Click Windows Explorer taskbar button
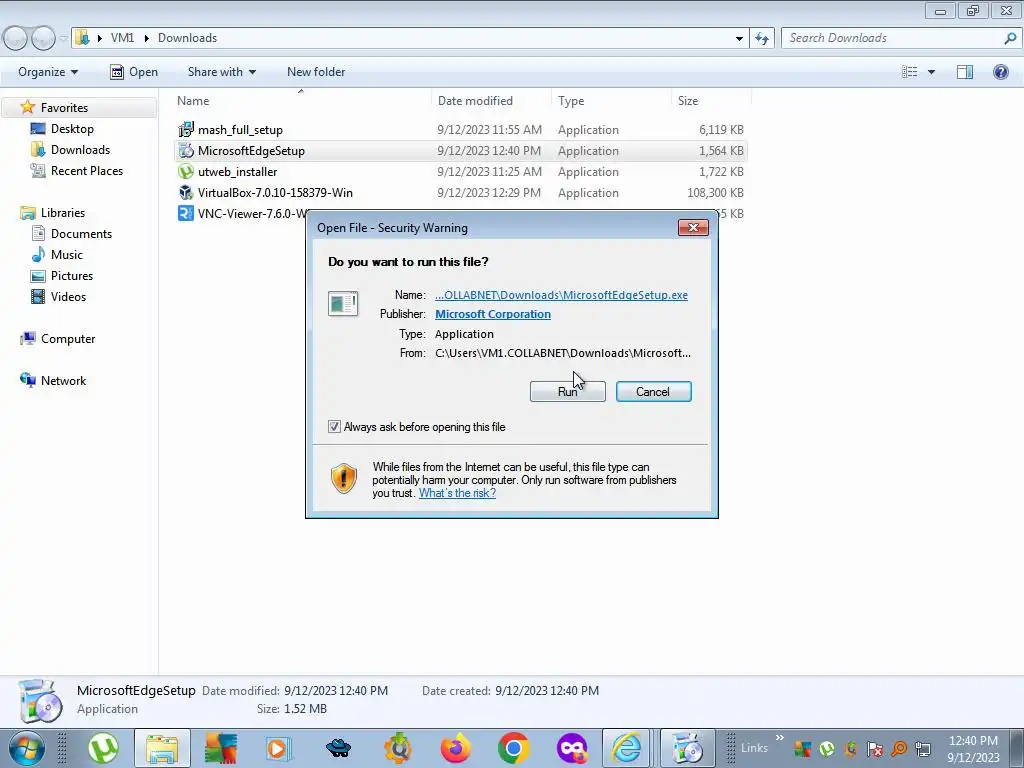Image resolution: width=1024 pixels, height=768 pixels. tap(162, 748)
